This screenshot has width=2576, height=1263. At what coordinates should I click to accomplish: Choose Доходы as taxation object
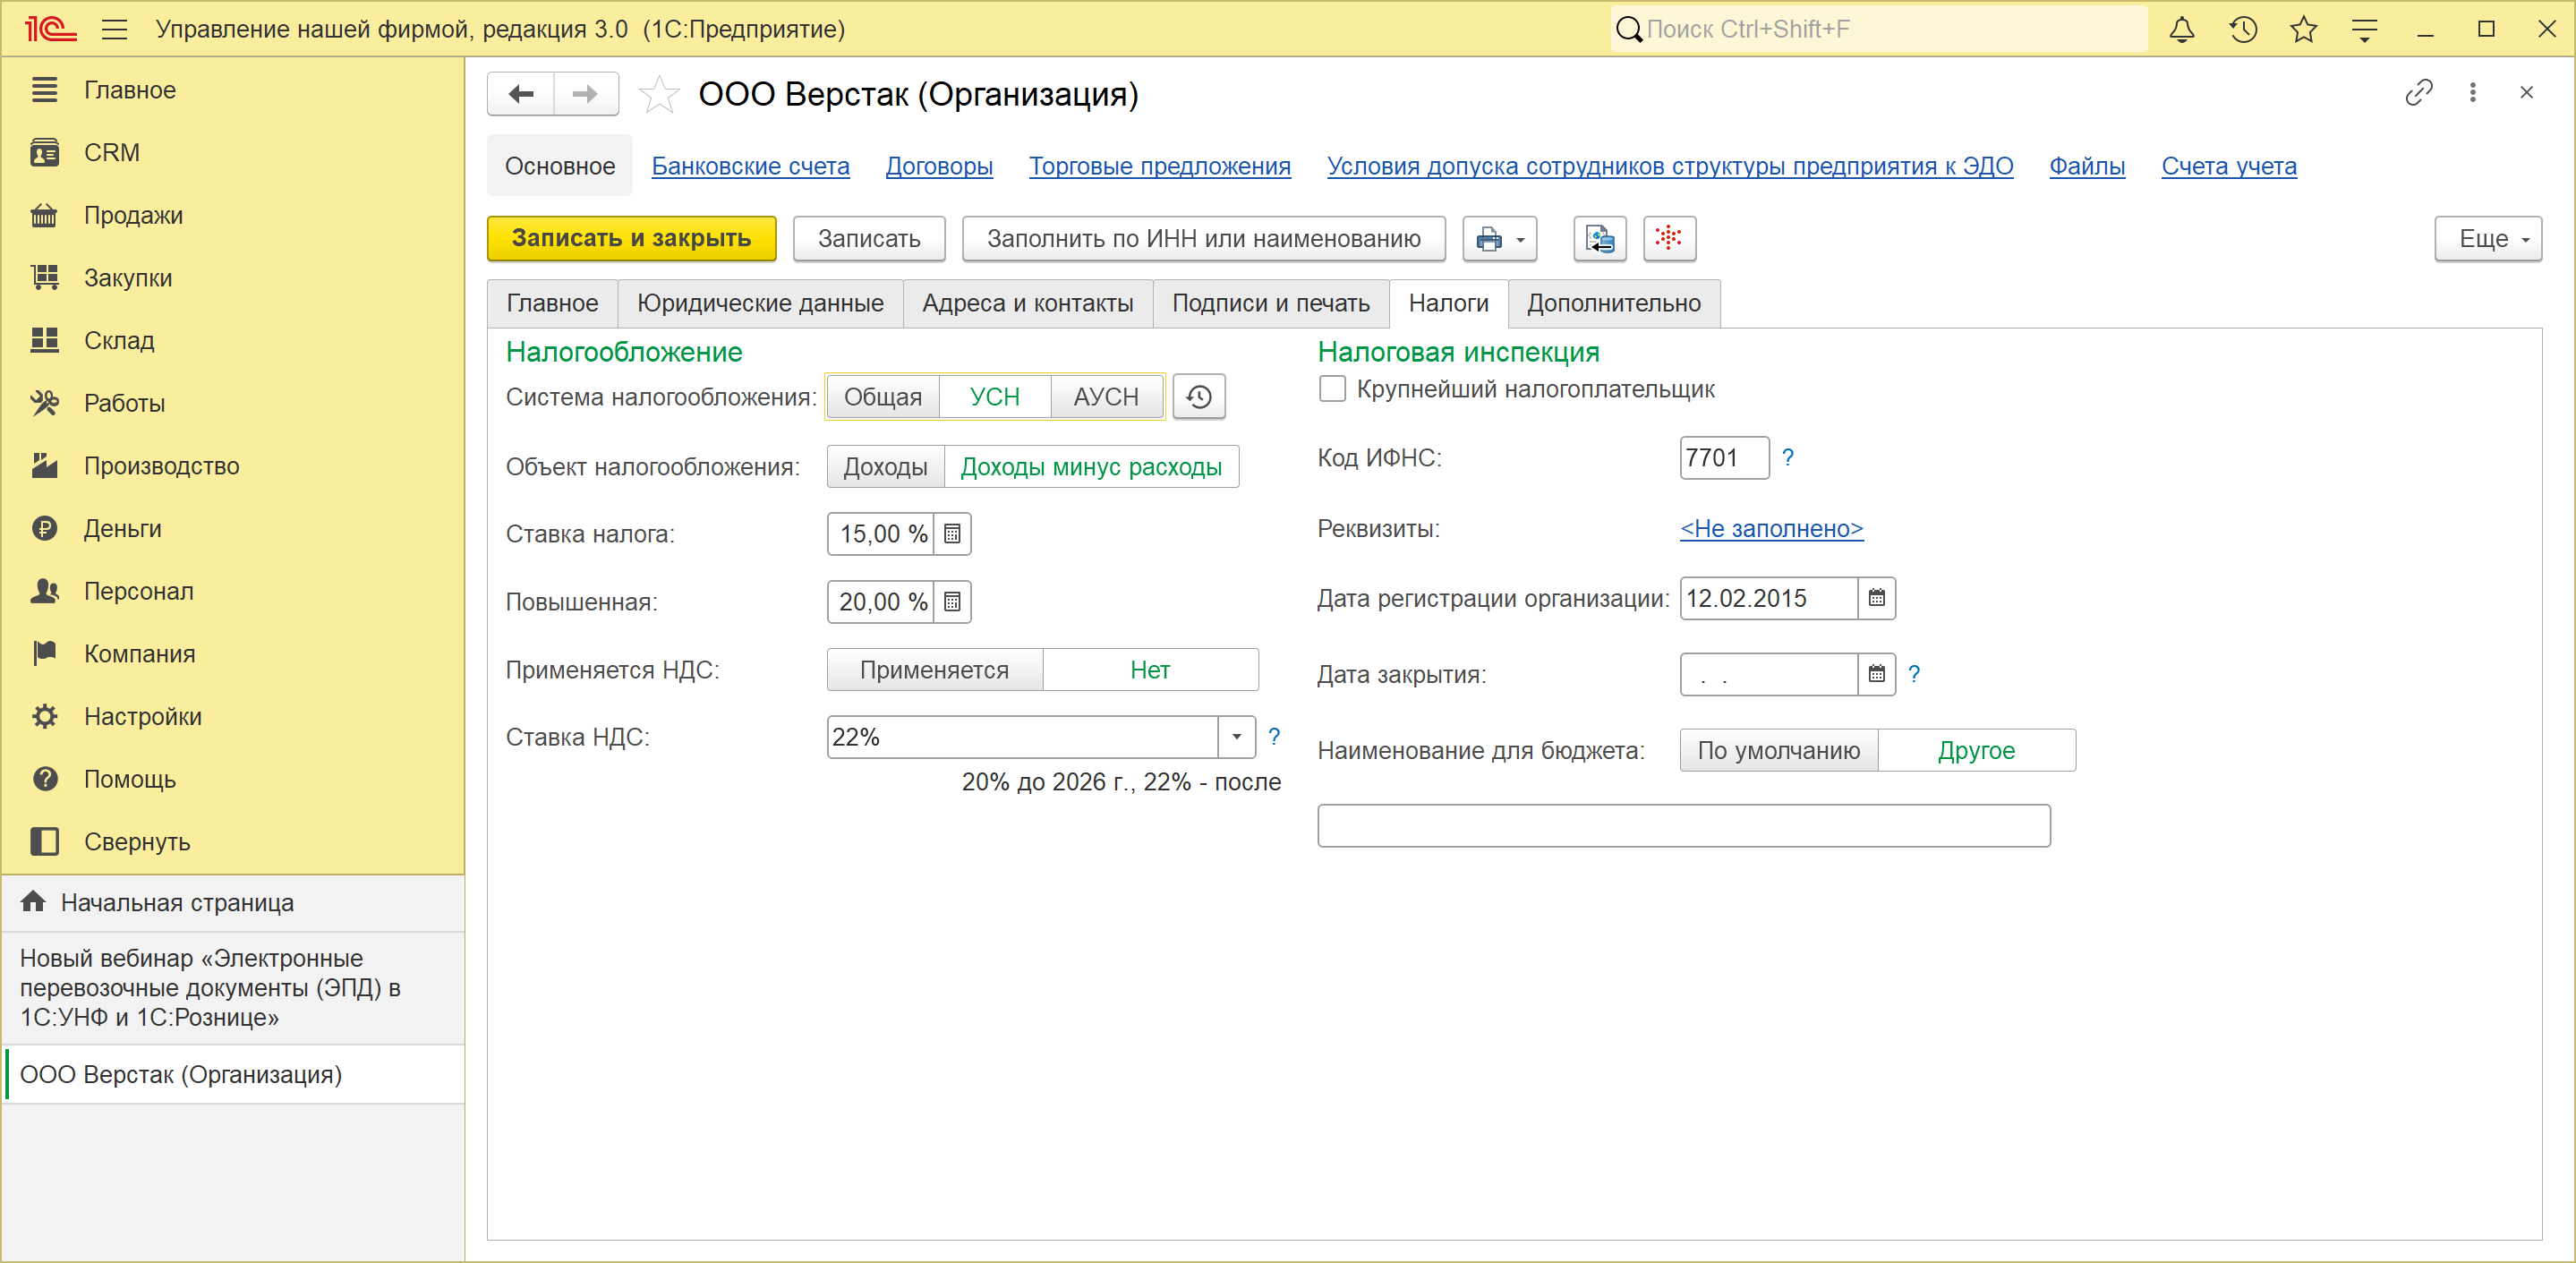tap(885, 467)
